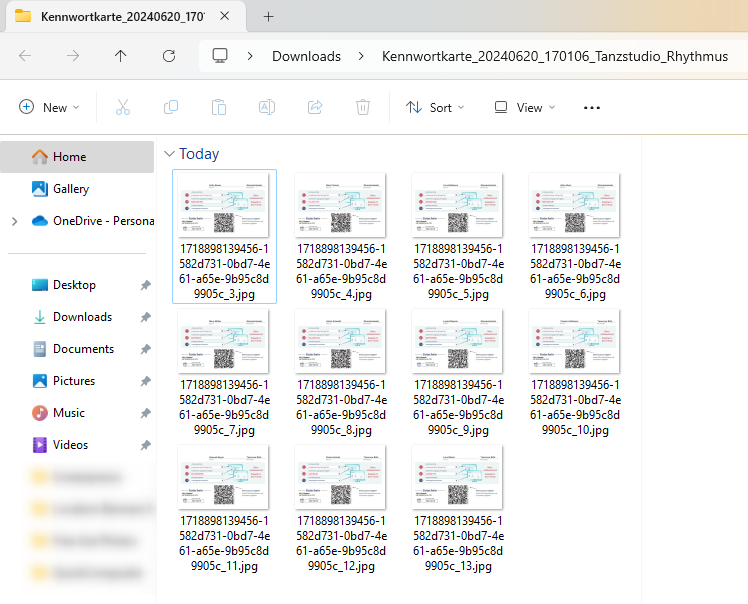Click Downloads in the address breadcrumb

click(x=306, y=56)
